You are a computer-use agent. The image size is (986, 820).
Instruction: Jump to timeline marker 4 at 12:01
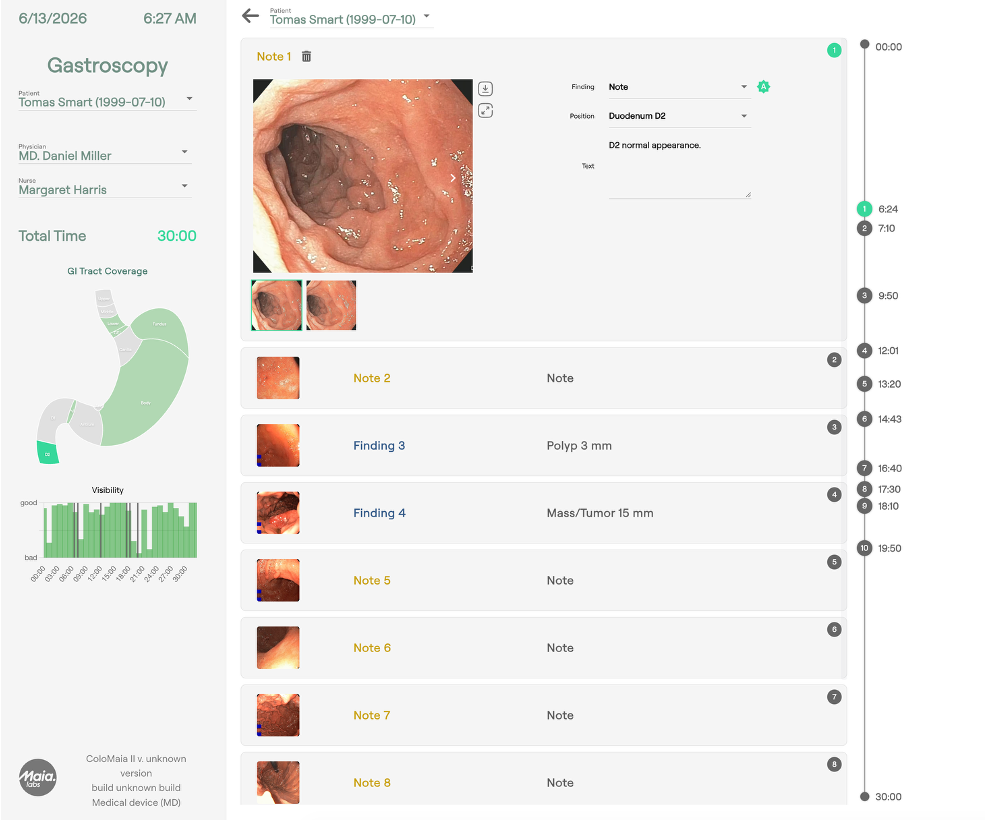click(865, 350)
